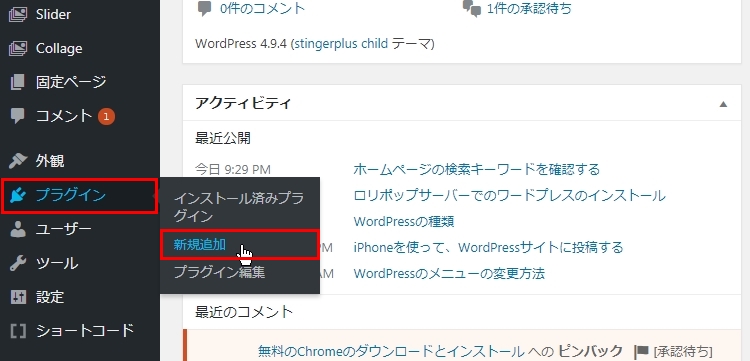Click the 最近のコメント section label
Viewport: 750px width, 361px height.
pyautogui.click(x=244, y=312)
